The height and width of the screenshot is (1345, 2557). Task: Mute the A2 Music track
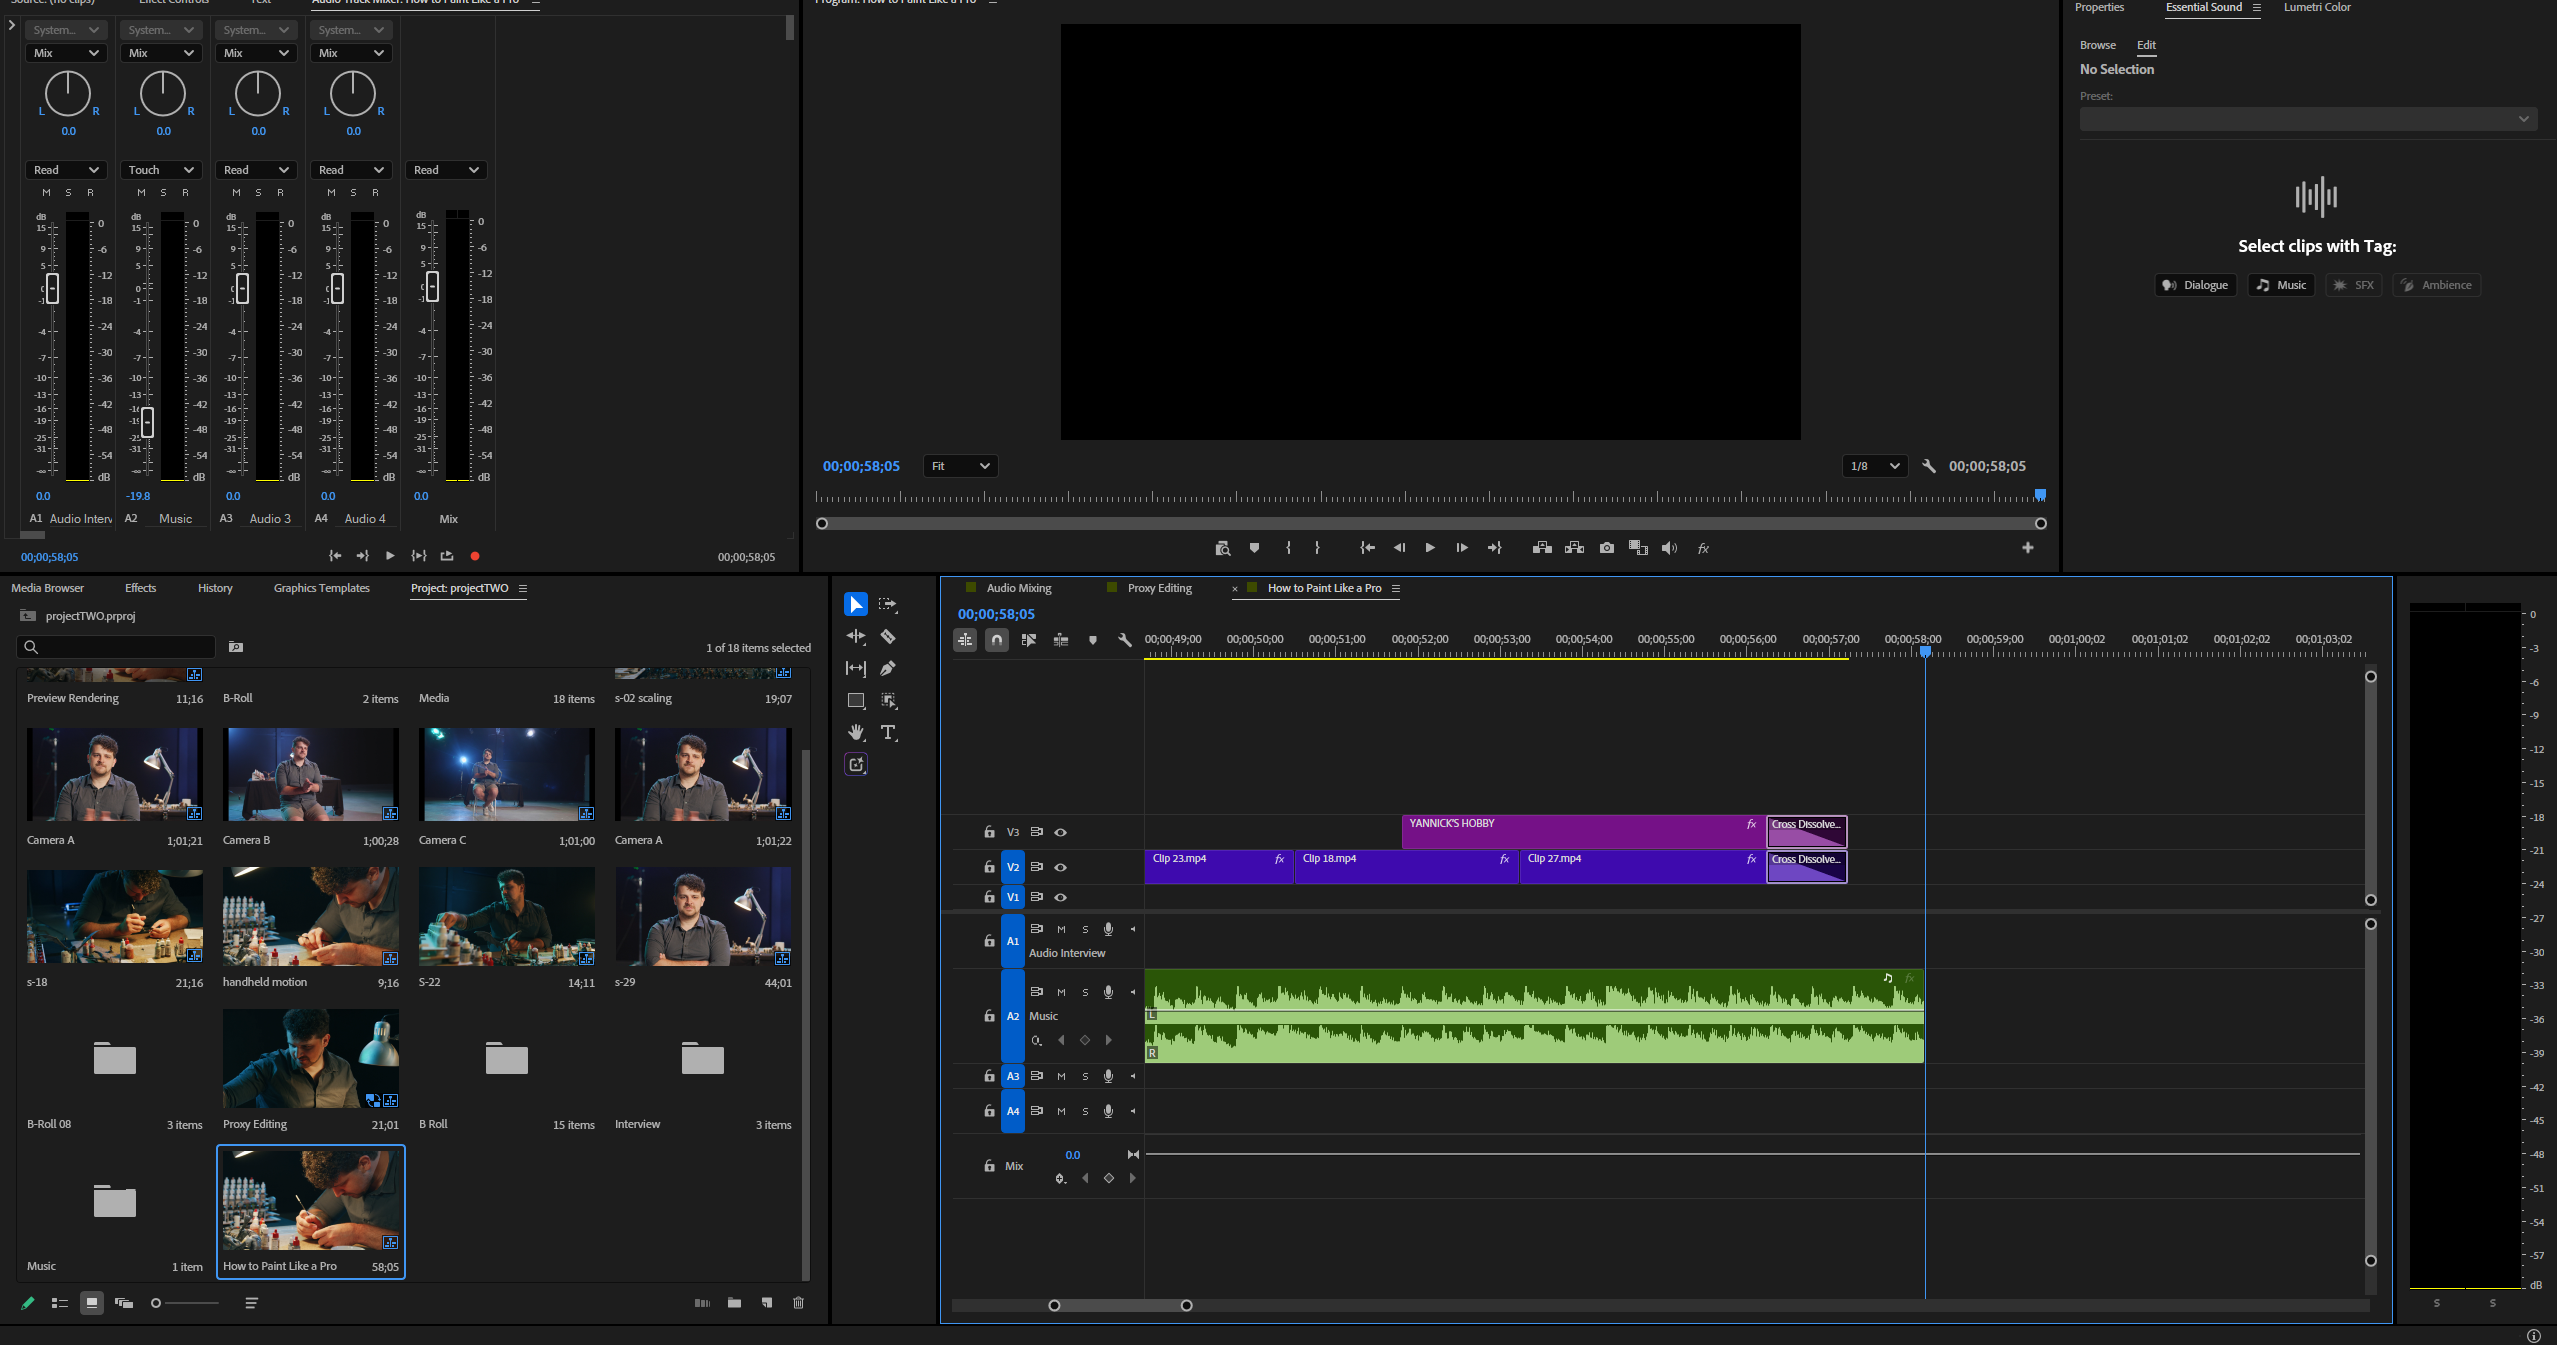tap(1061, 992)
